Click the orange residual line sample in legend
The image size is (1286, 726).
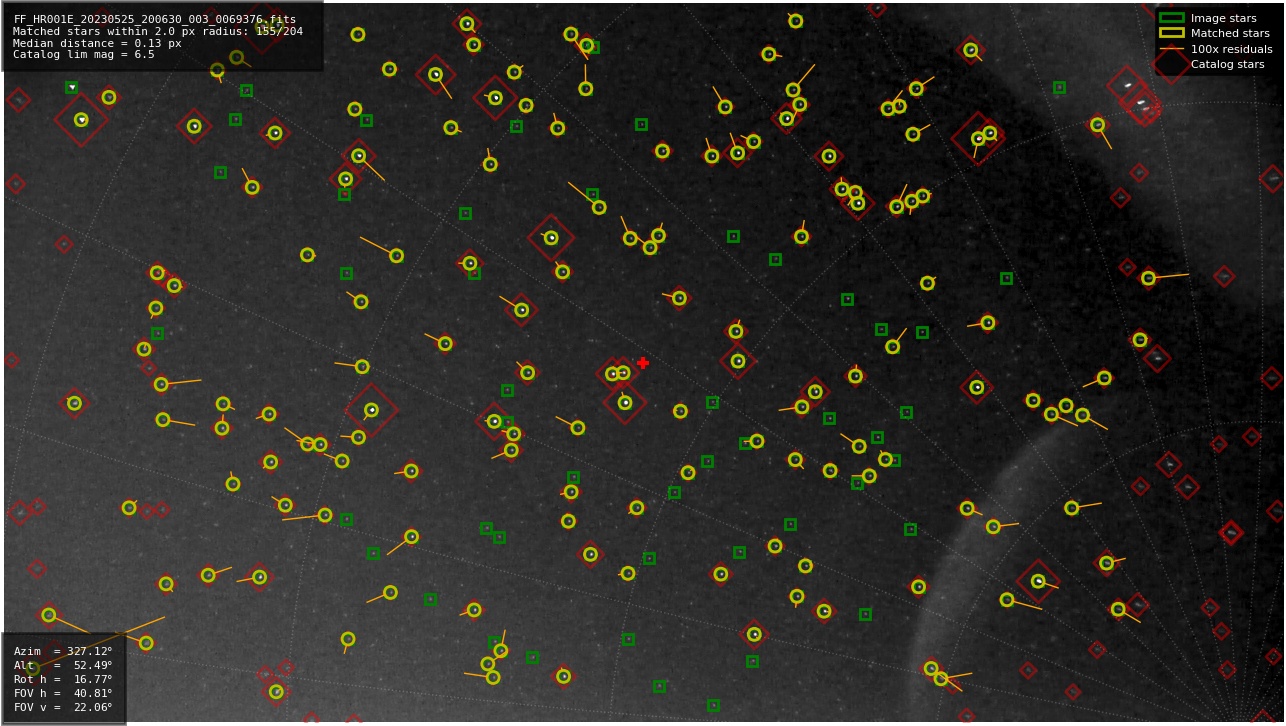click(1171, 49)
